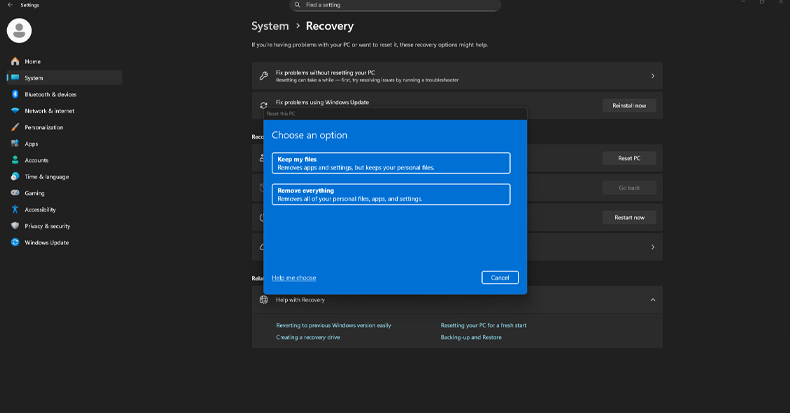
Task: Click the Windows Update sync icon
Action: [x=15, y=242]
